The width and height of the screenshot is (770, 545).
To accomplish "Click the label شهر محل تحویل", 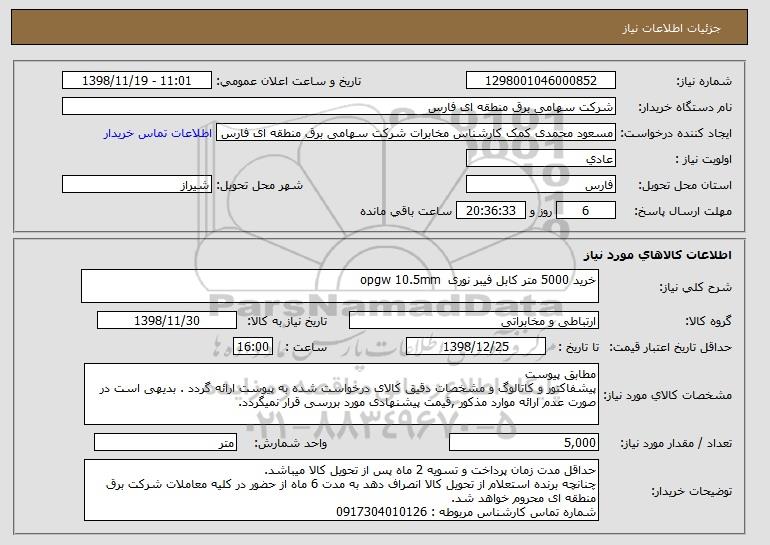I will coord(260,185).
